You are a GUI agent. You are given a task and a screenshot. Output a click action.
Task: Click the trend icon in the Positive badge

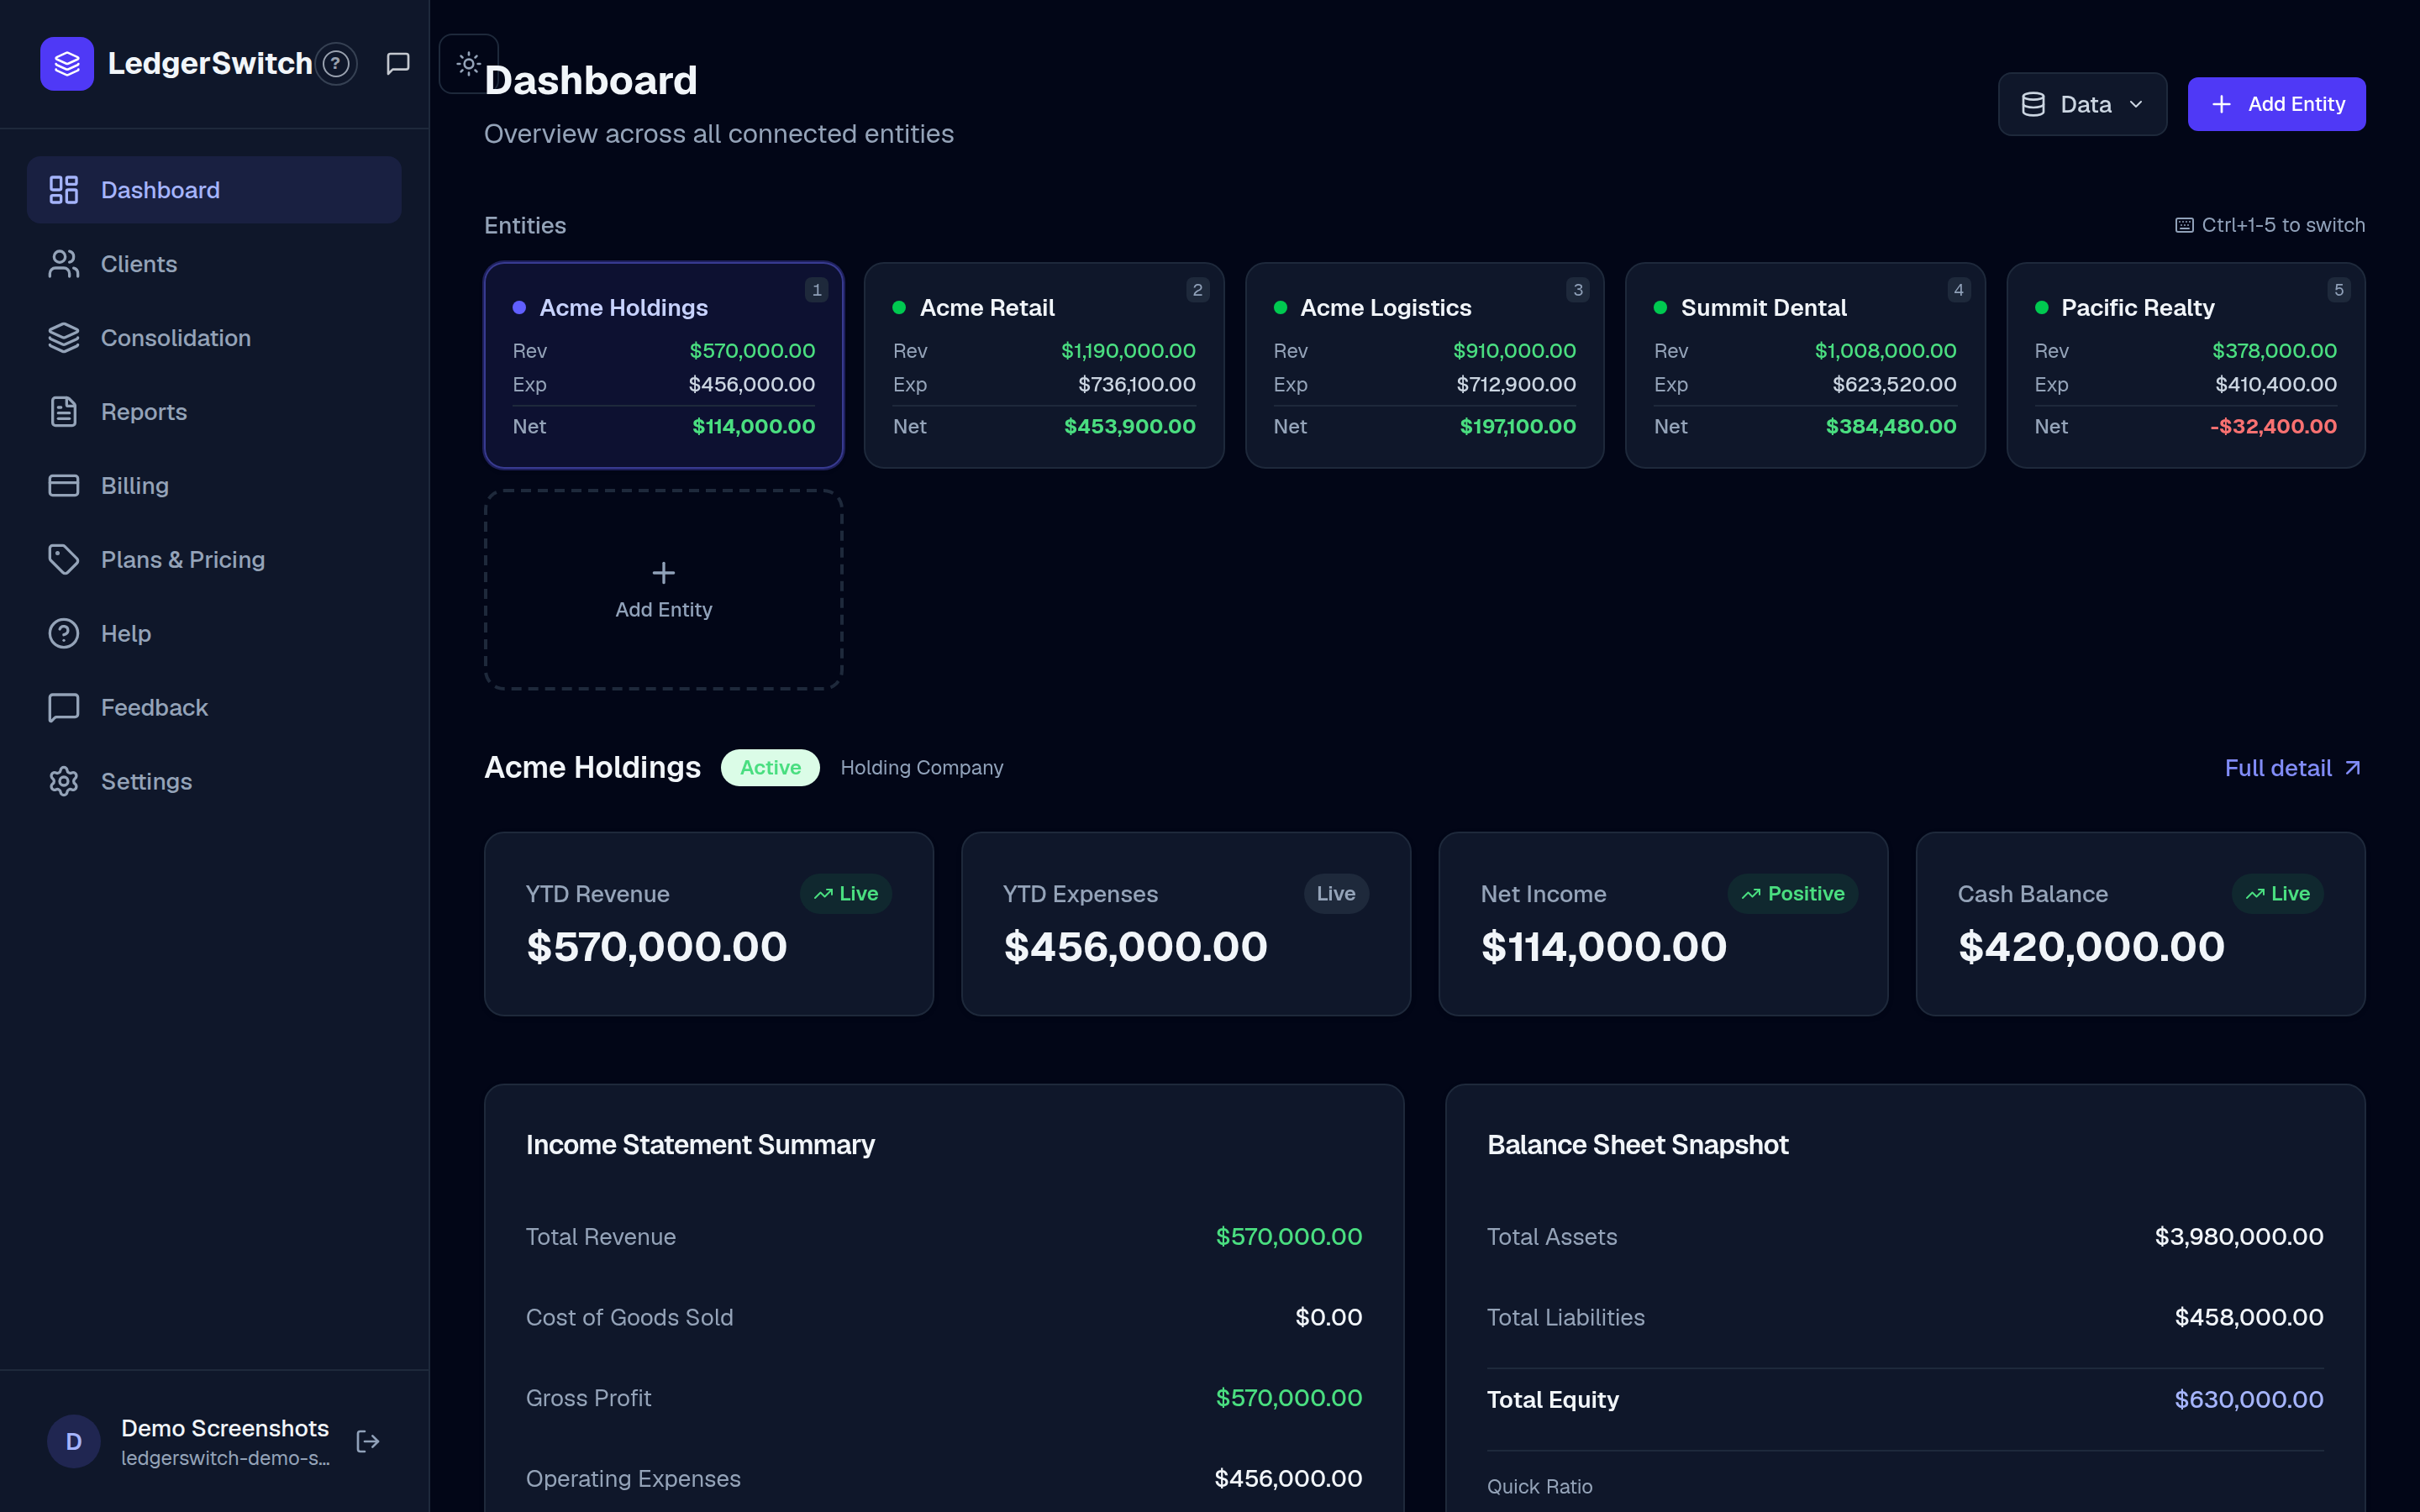(x=1751, y=894)
